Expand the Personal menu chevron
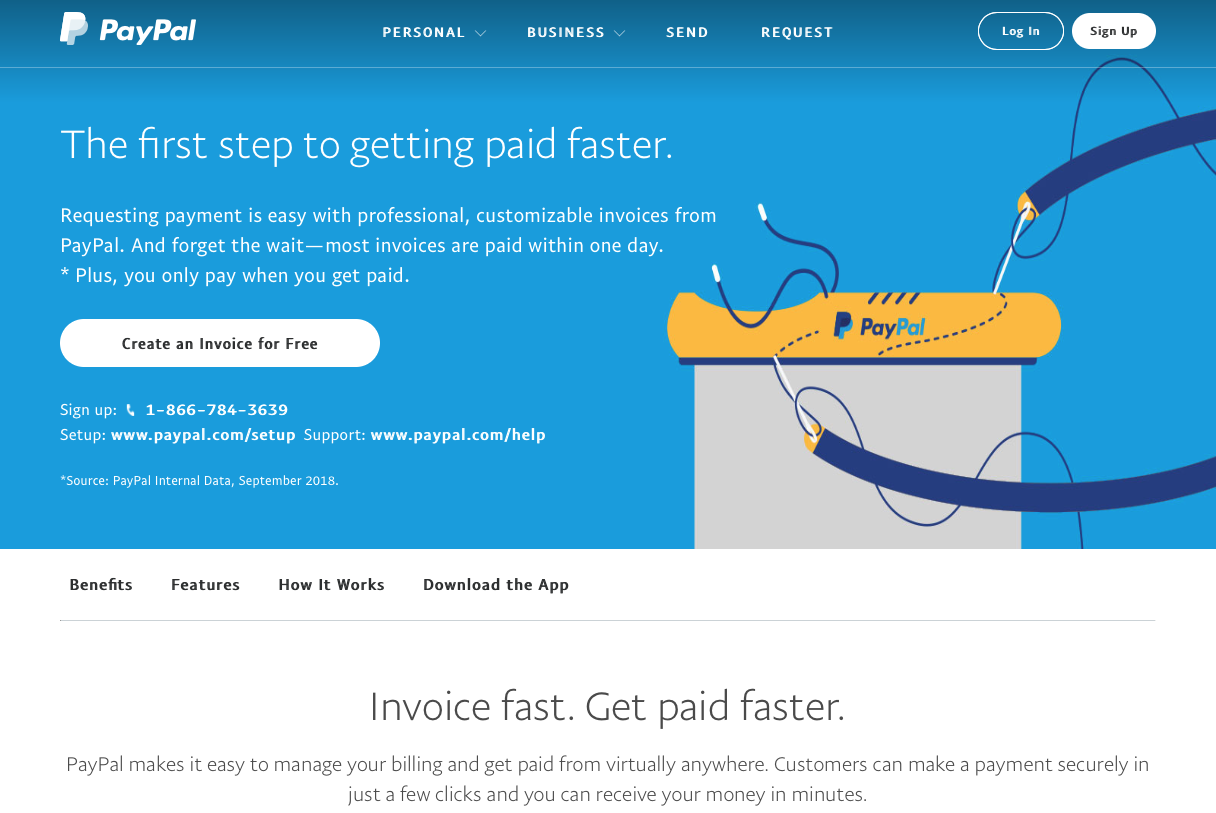The image size is (1216, 813). coord(481,33)
